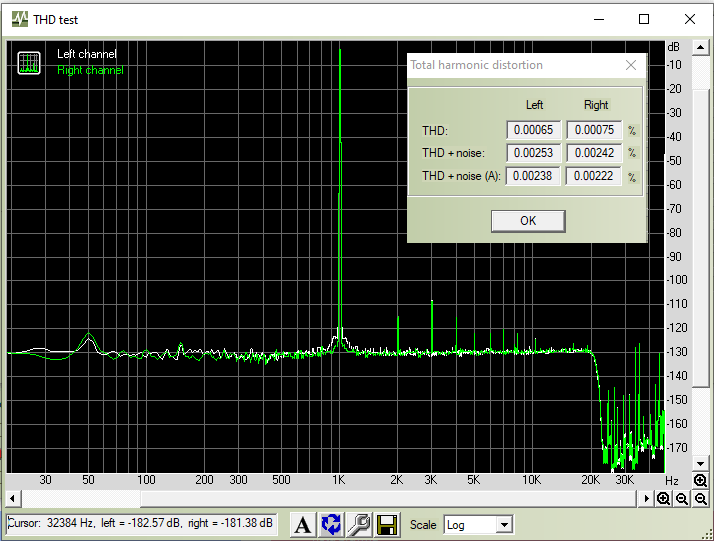This screenshot has width=714, height=541.
Task: Click the Total harmonic distortion dialog title
Action: 476,65
